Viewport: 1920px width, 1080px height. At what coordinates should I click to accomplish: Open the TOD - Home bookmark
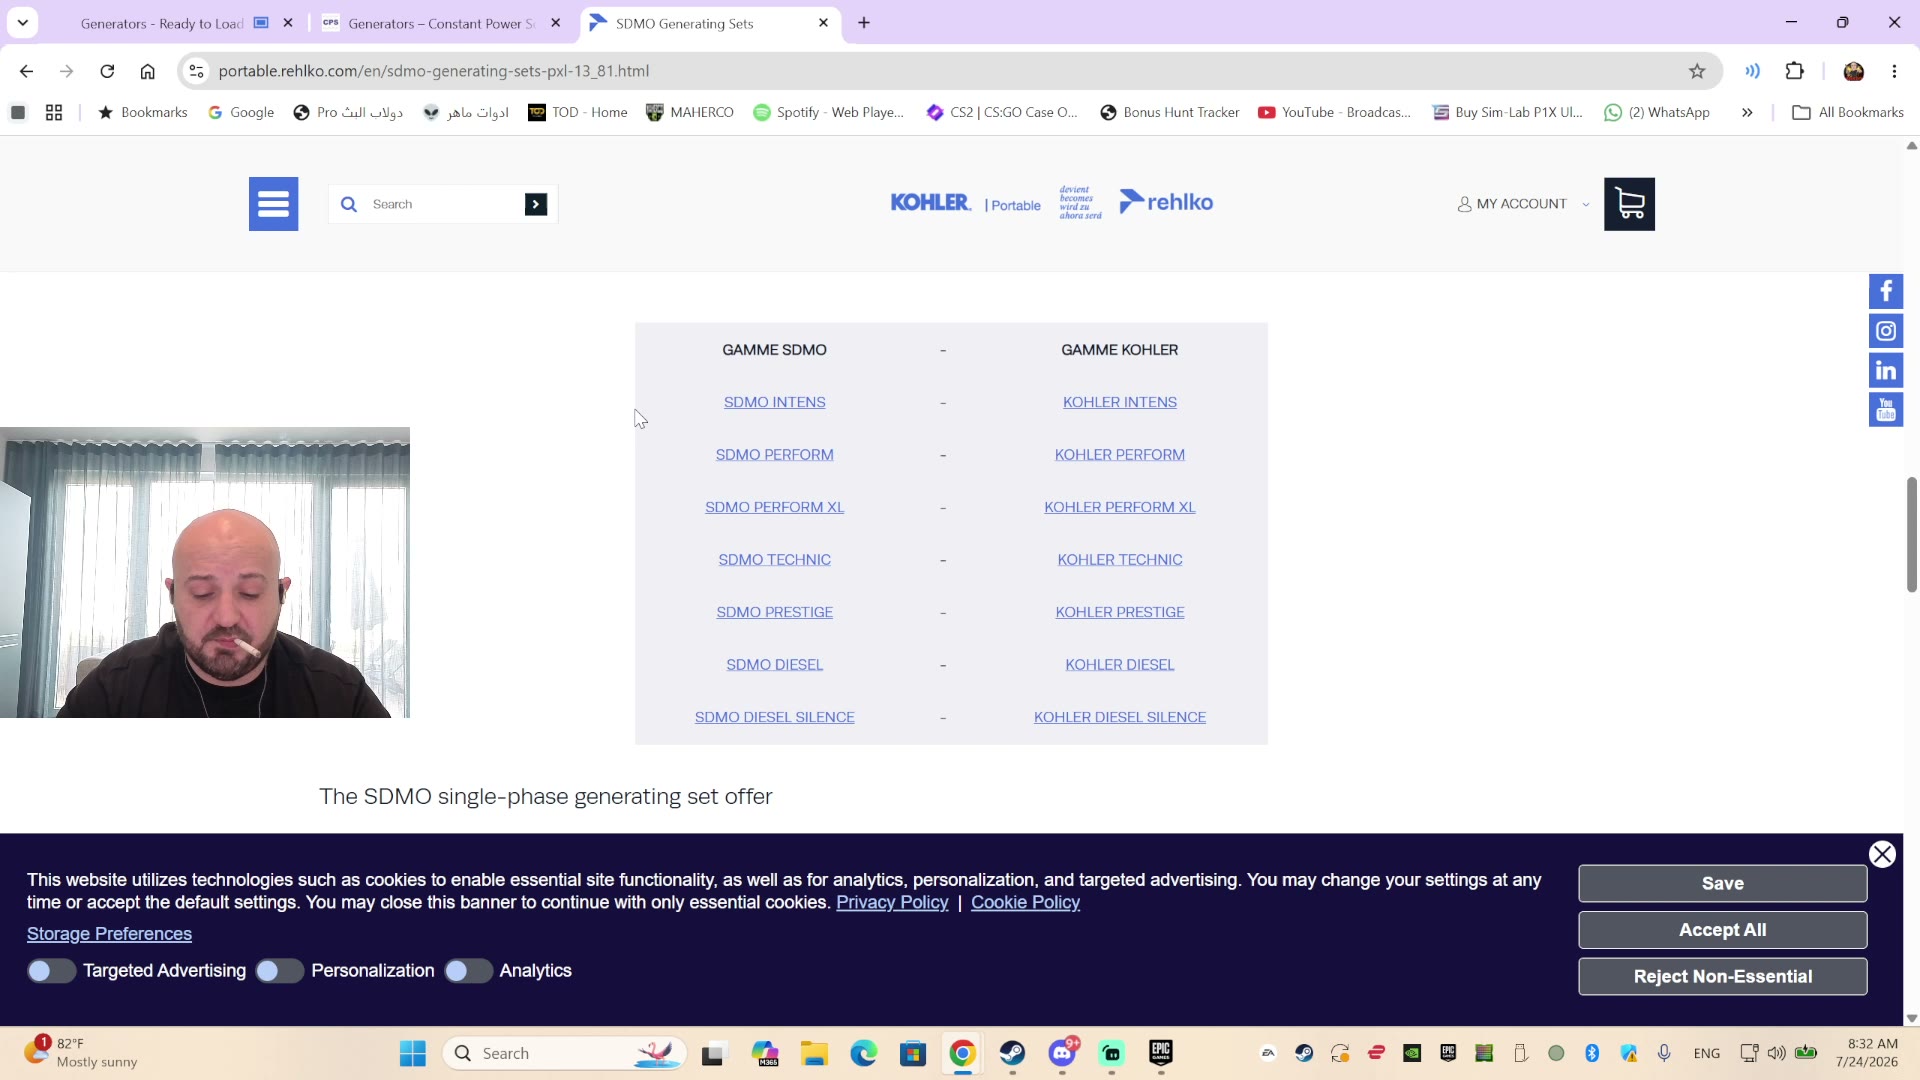tap(578, 113)
